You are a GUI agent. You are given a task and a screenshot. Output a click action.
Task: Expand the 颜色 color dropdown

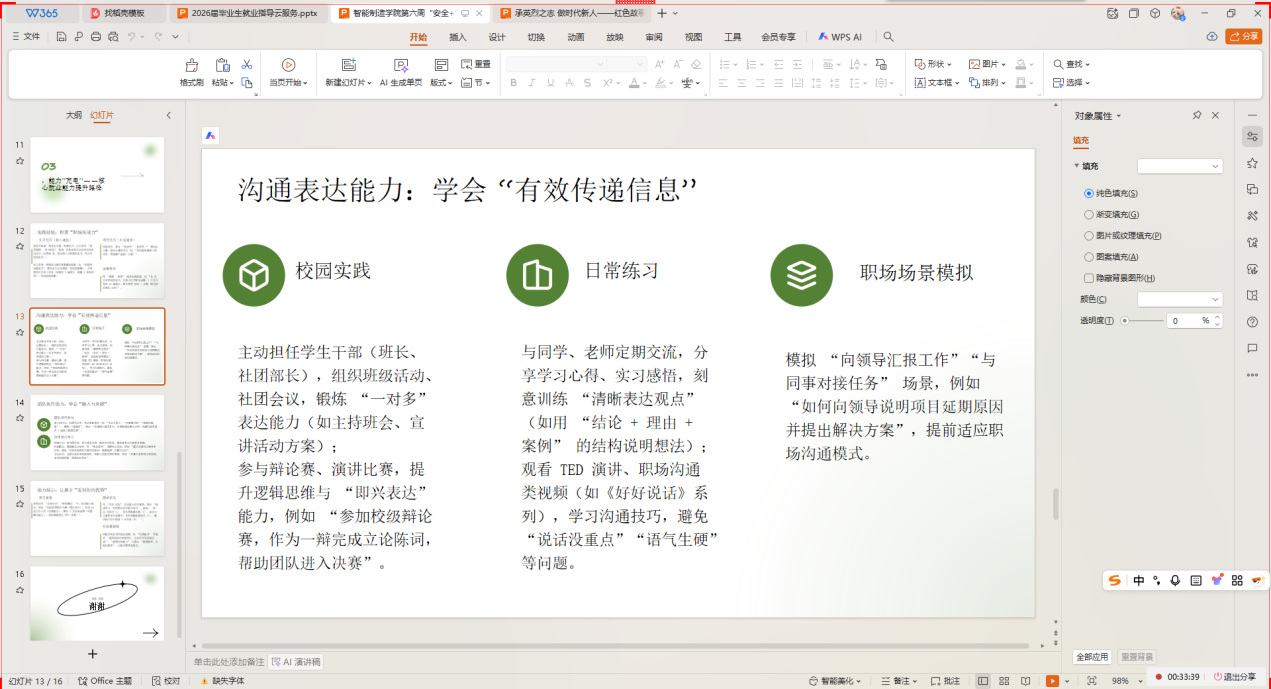point(1180,299)
